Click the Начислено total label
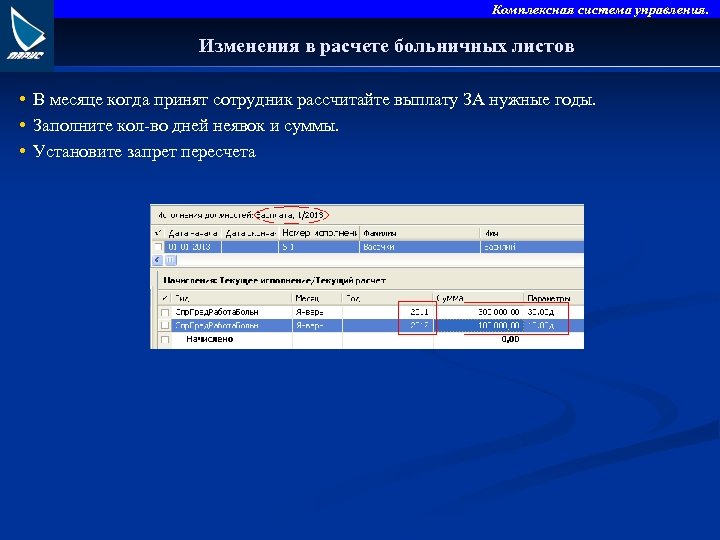 coord(210,339)
